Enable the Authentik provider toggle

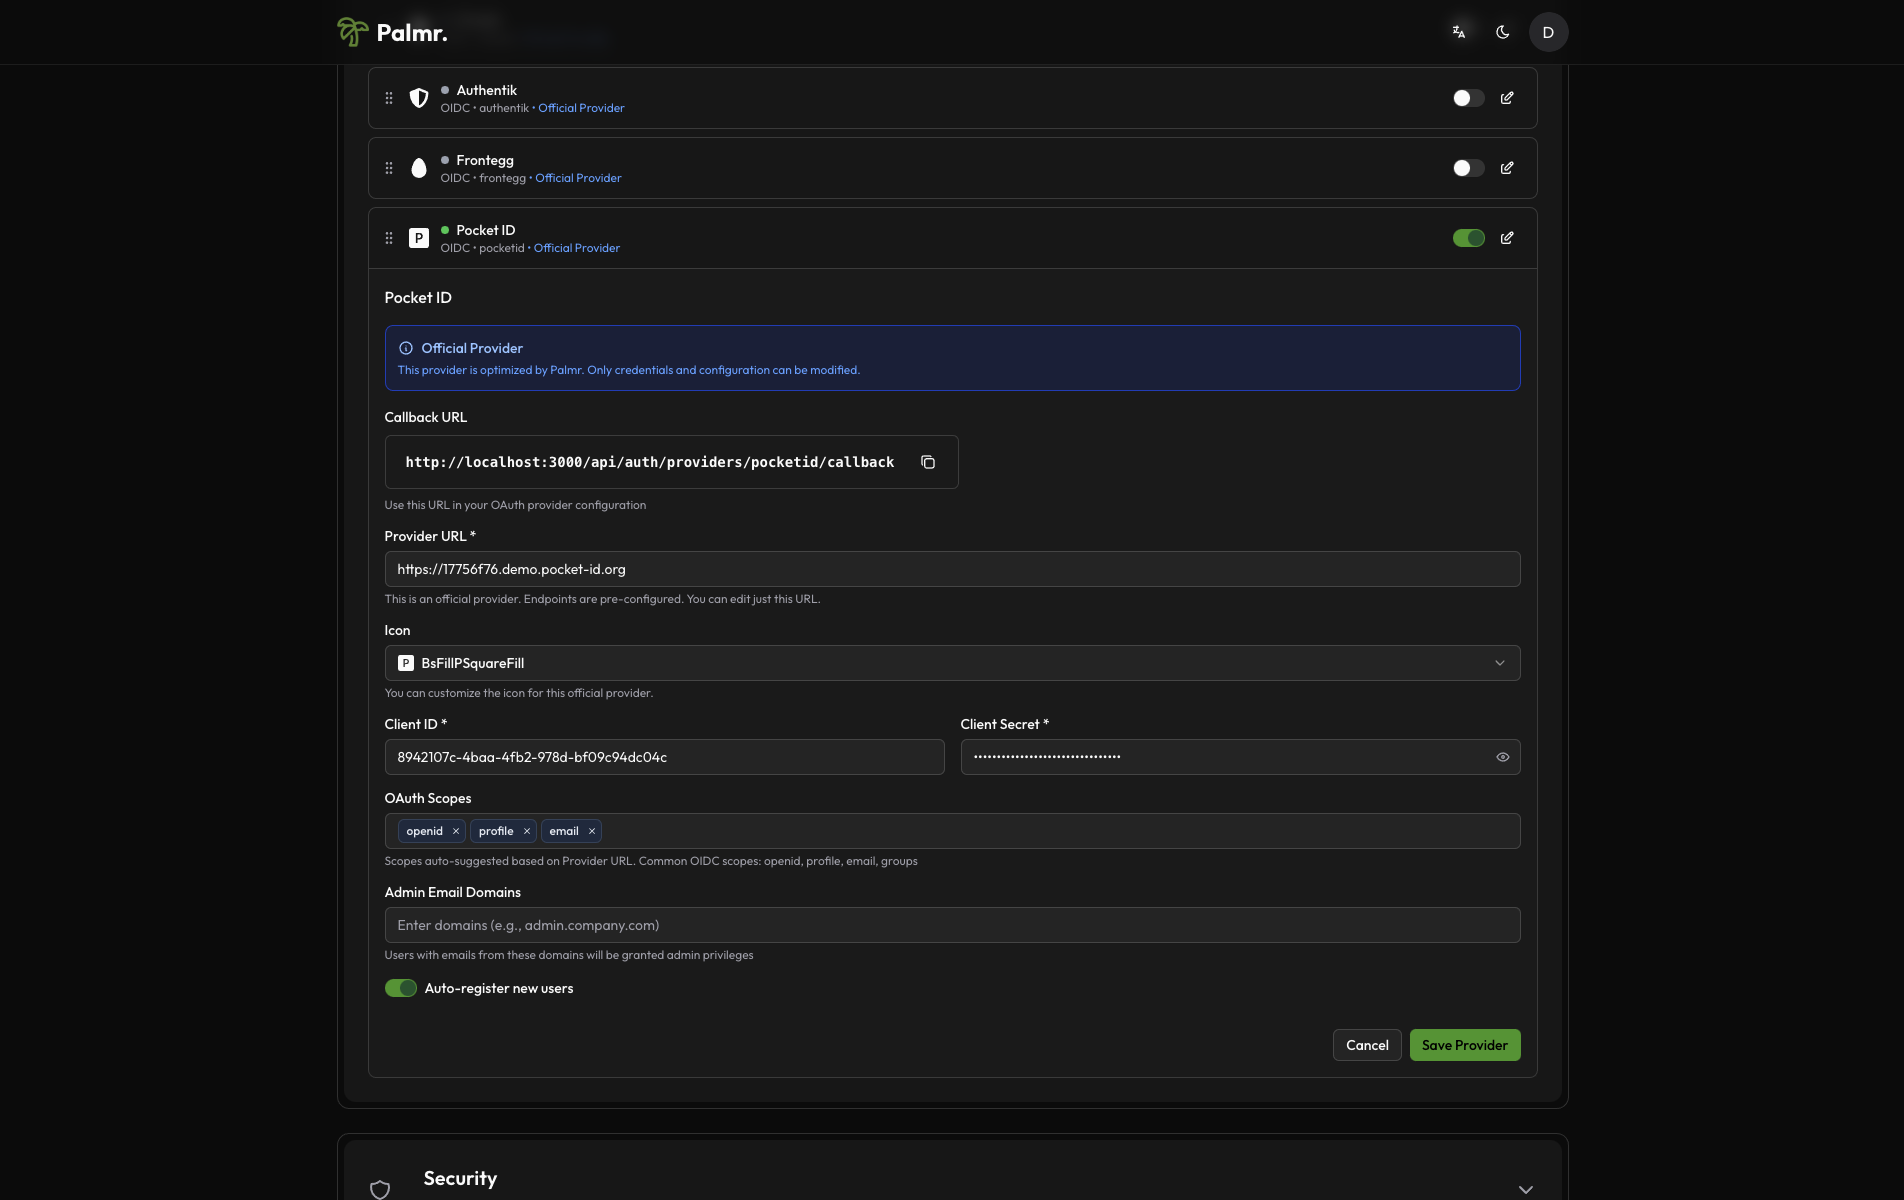tap(1468, 98)
